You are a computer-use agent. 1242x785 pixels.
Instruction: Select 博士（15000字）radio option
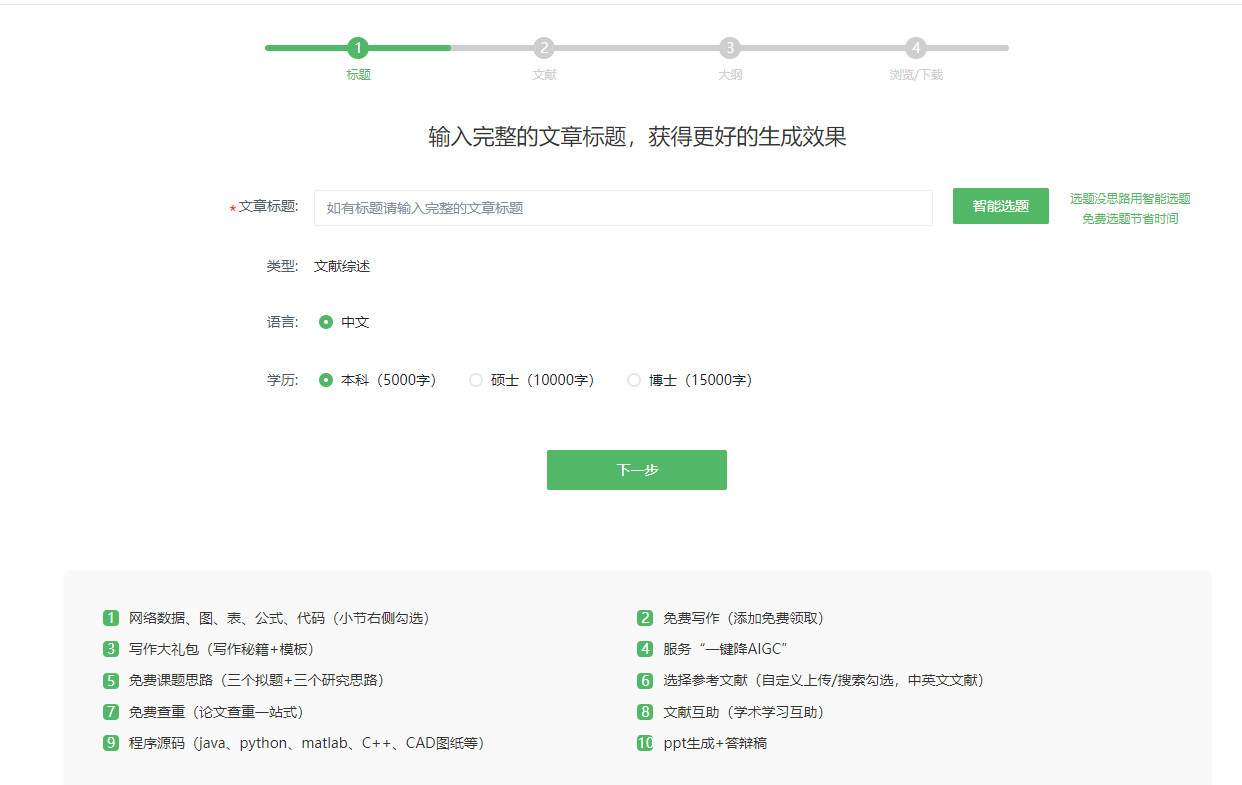pos(634,380)
